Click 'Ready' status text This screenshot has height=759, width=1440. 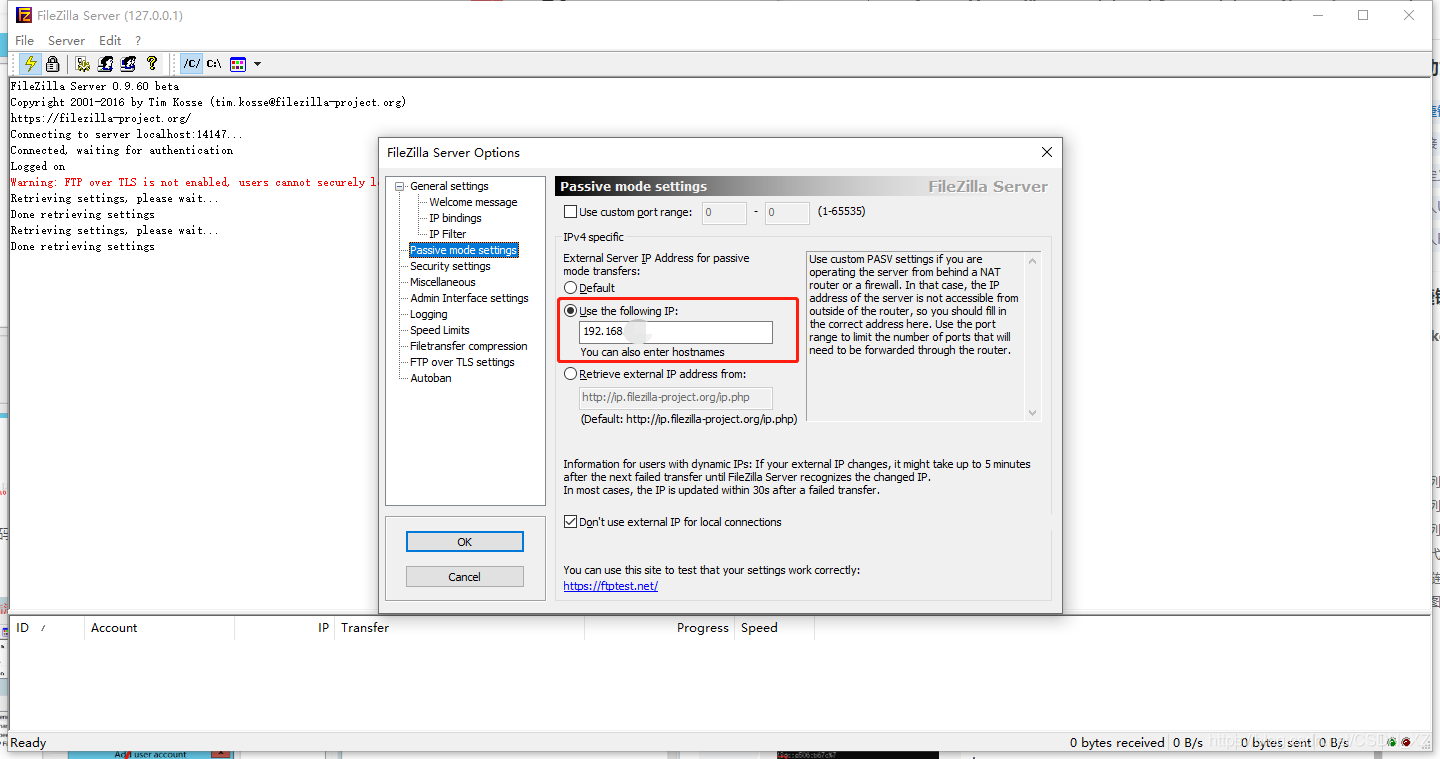pyautogui.click(x=28, y=742)
